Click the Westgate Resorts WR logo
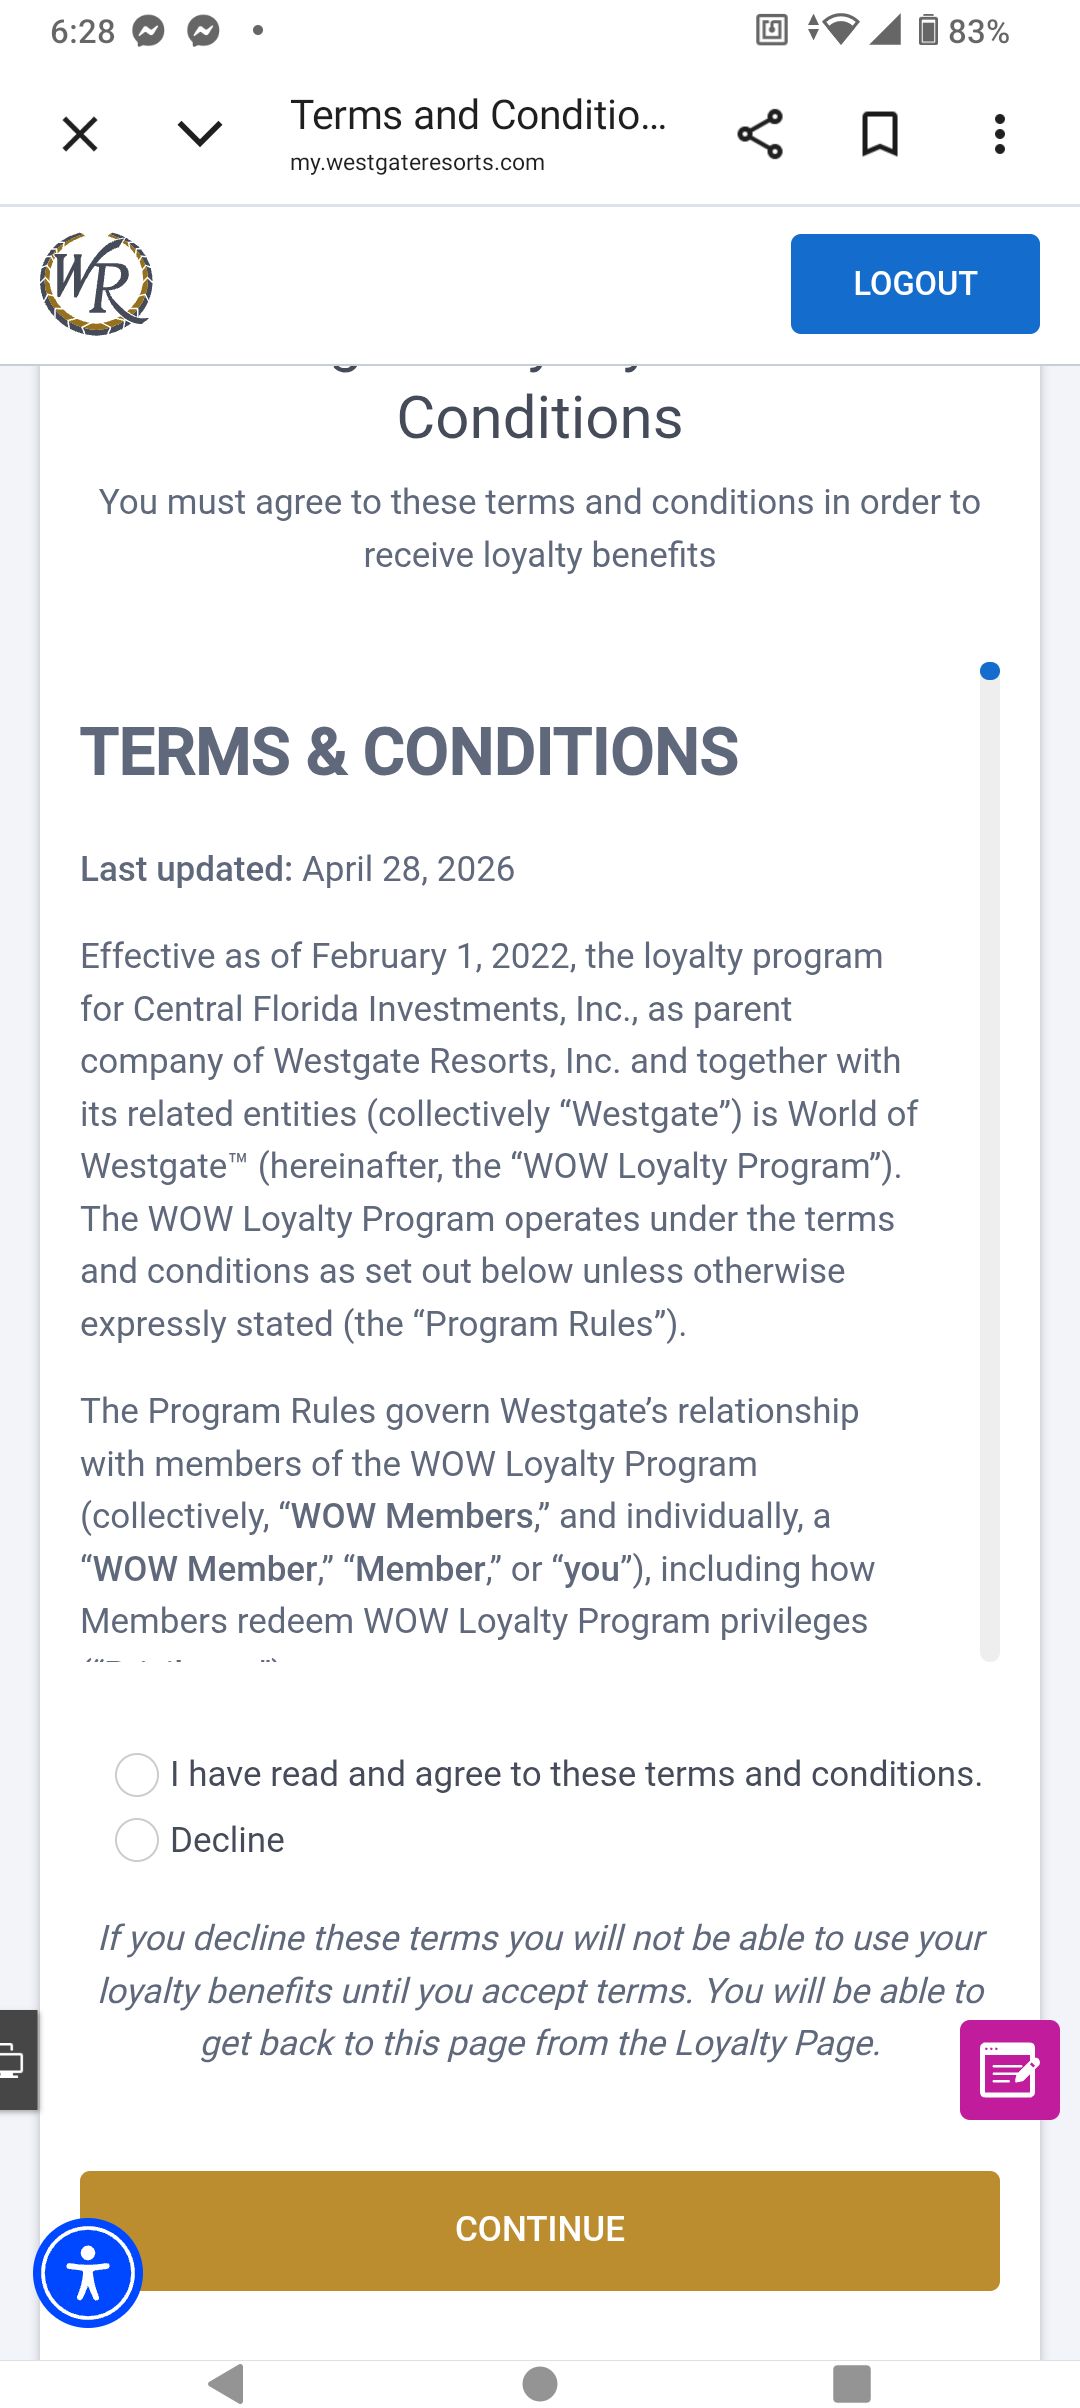 tap(96, 284)
